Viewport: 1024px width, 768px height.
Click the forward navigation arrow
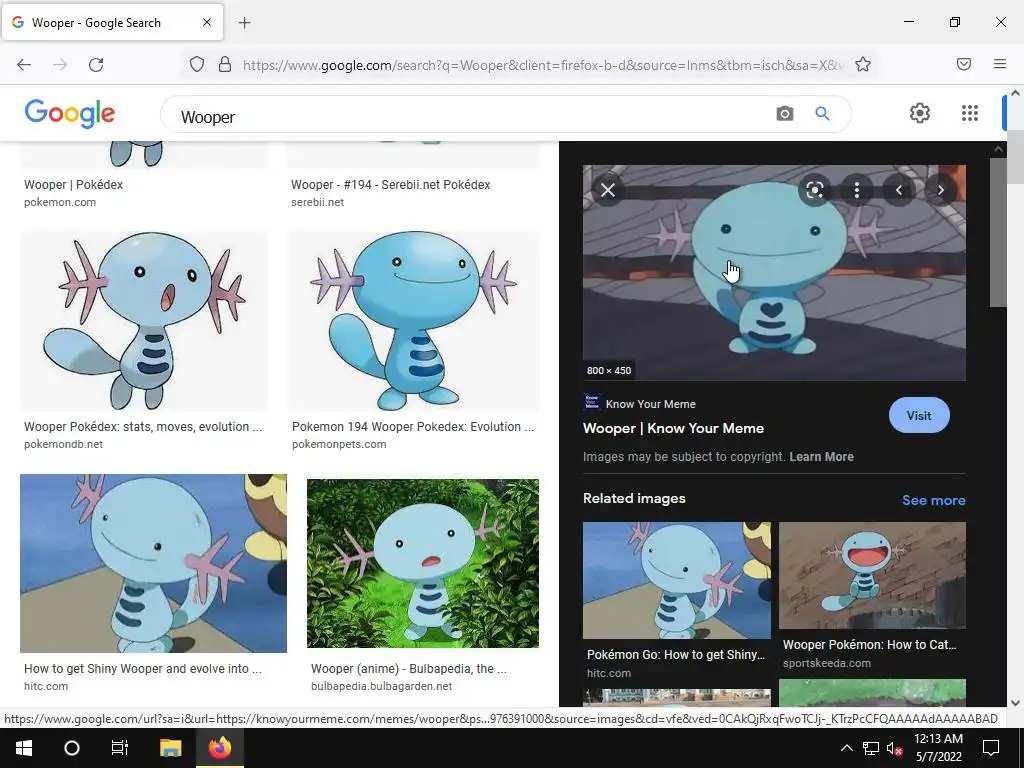pos(60,64)
